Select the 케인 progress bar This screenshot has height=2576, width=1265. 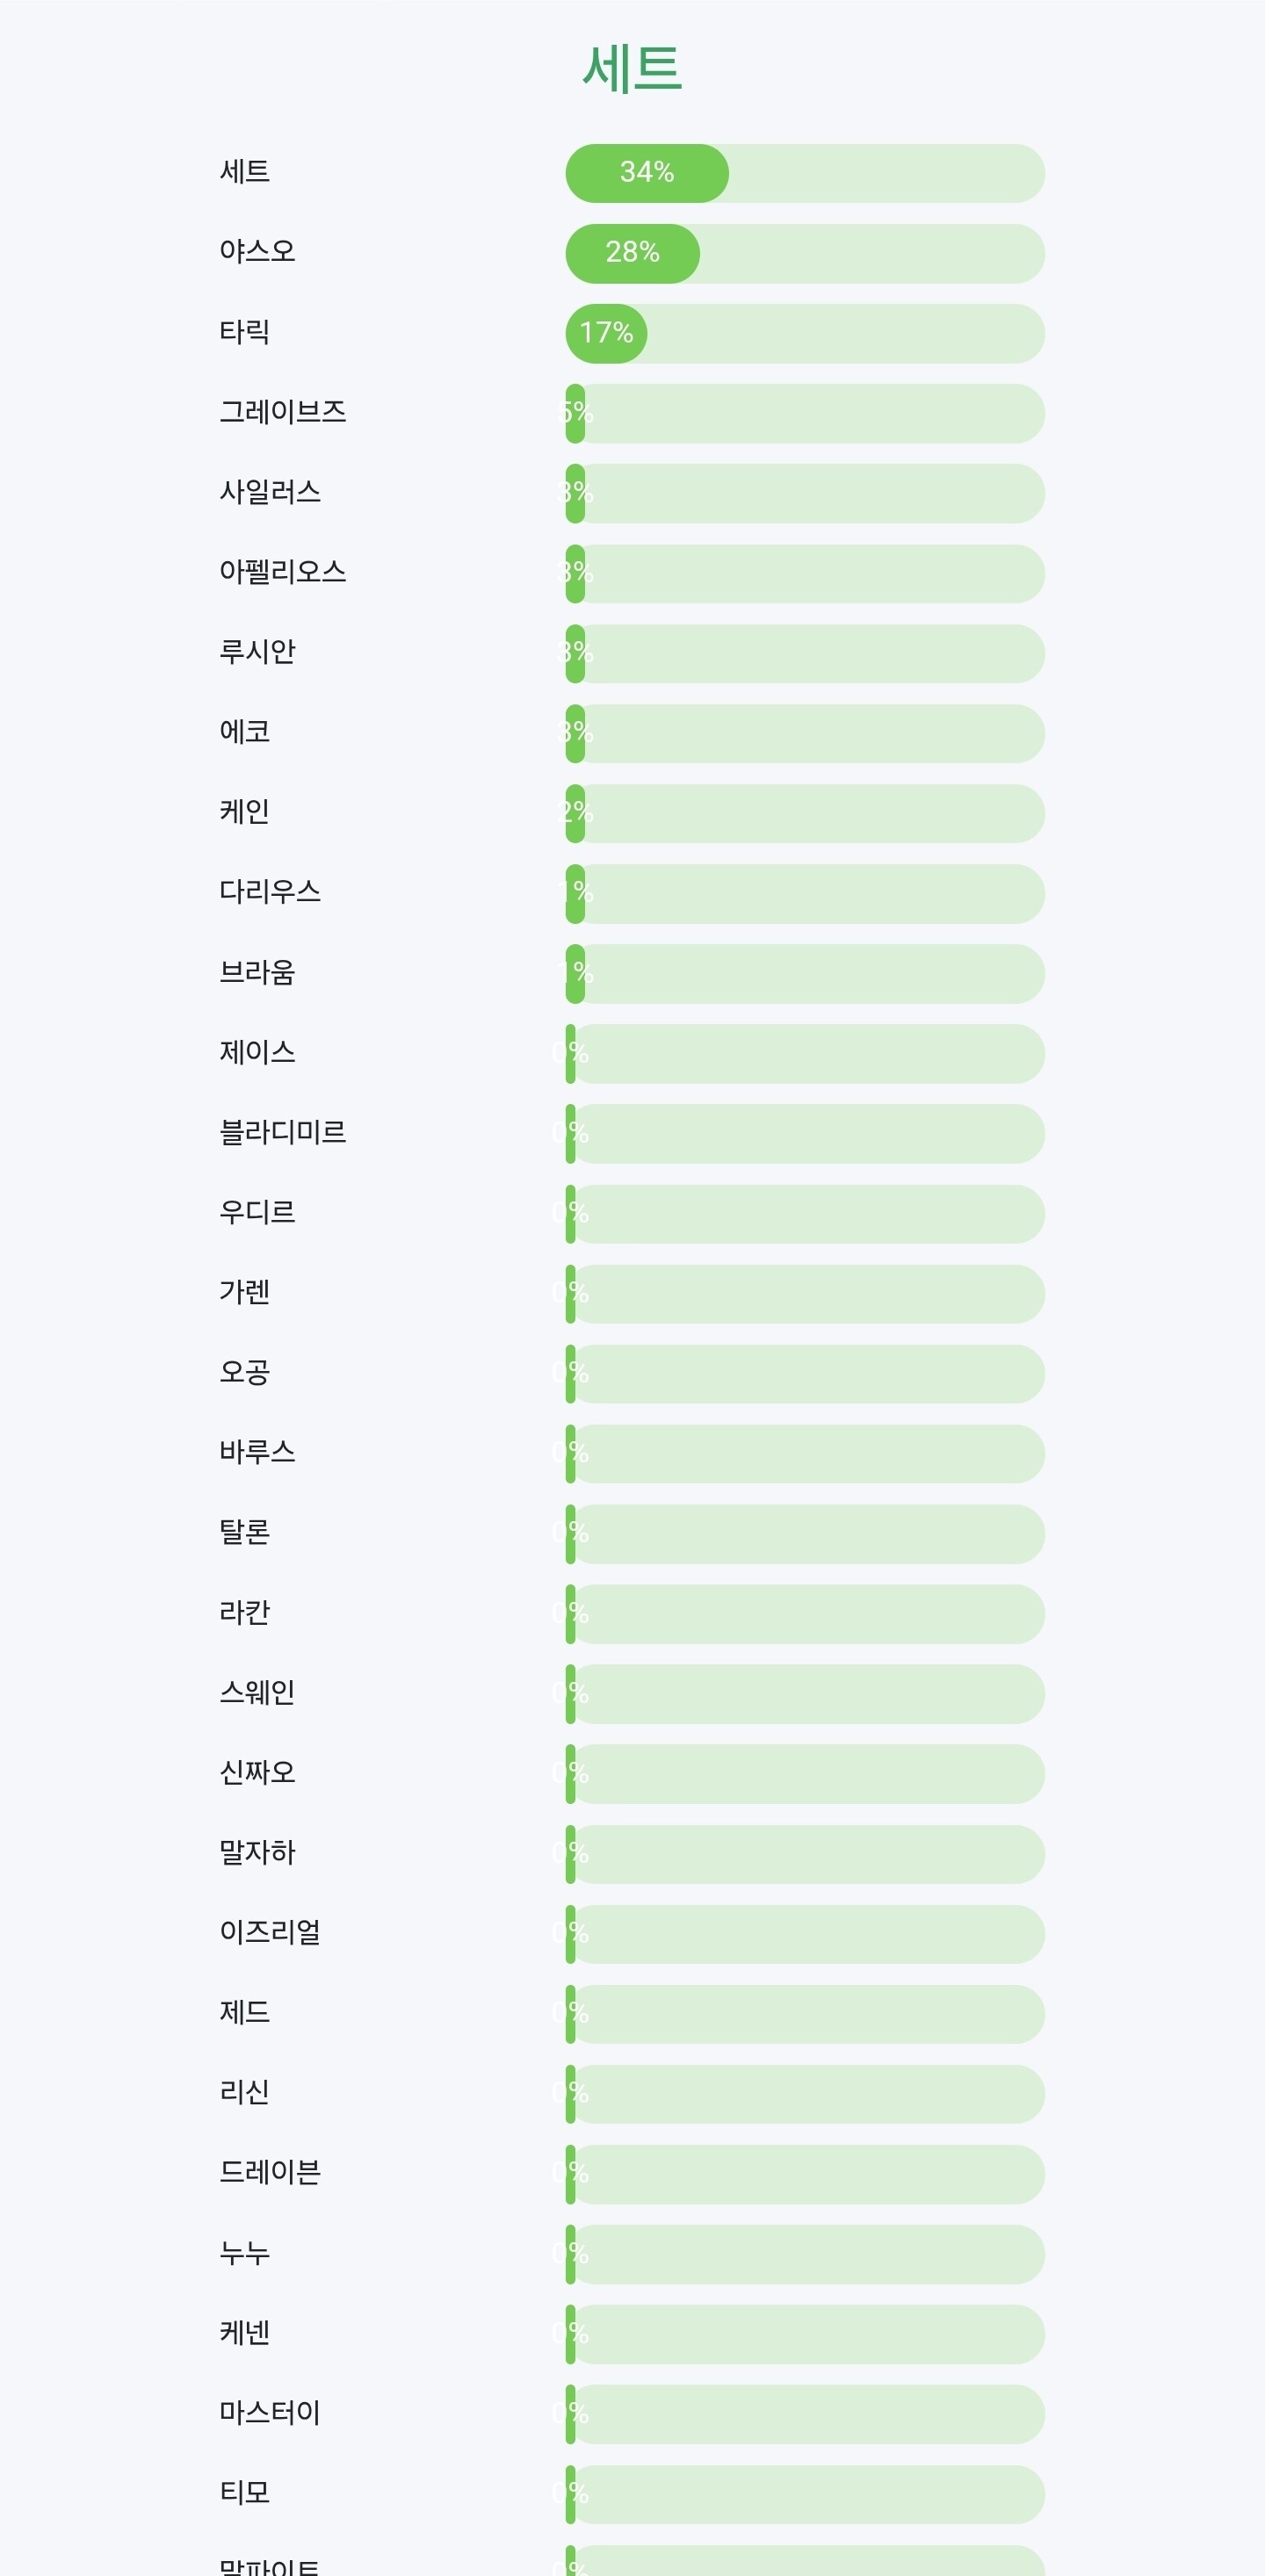(805, 813)
